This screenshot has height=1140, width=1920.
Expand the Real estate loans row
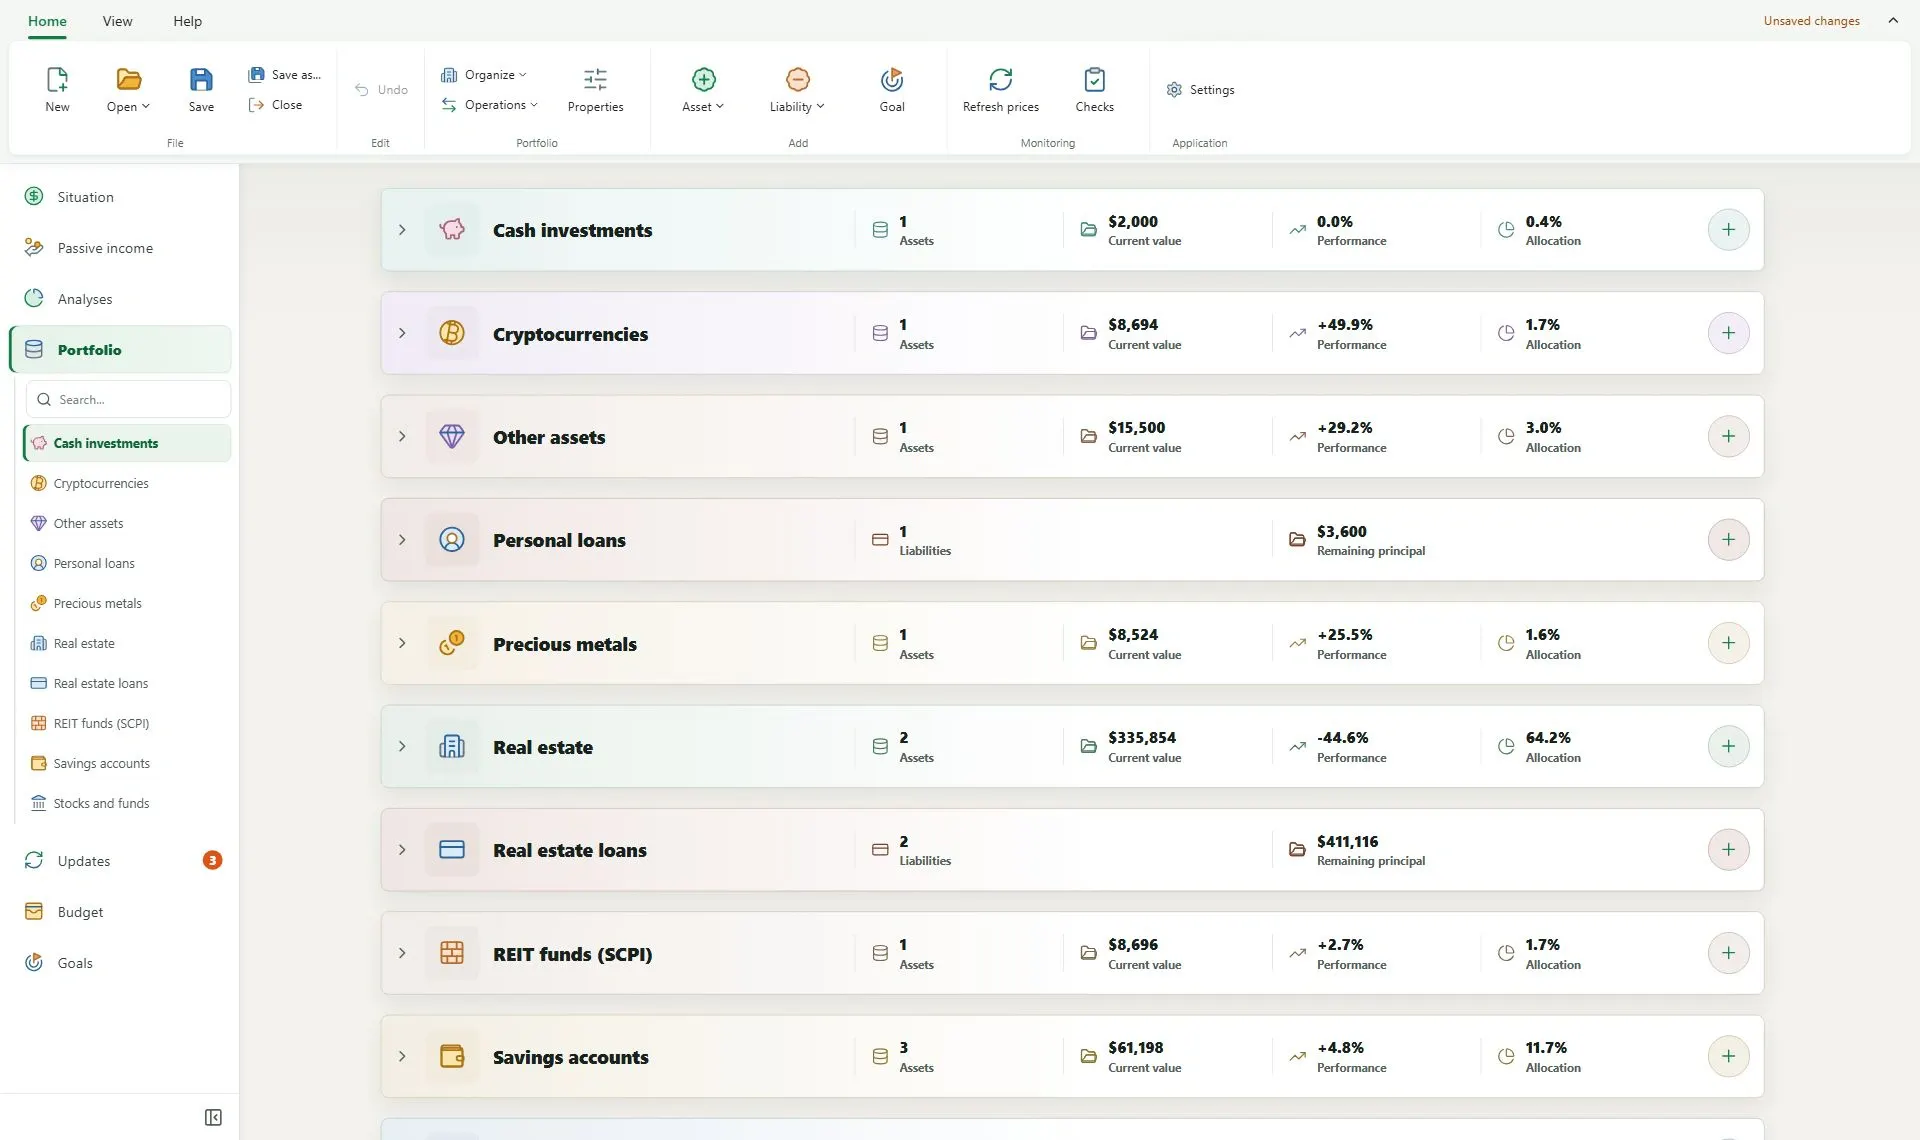pyautogui.click(x=402, y=850)
